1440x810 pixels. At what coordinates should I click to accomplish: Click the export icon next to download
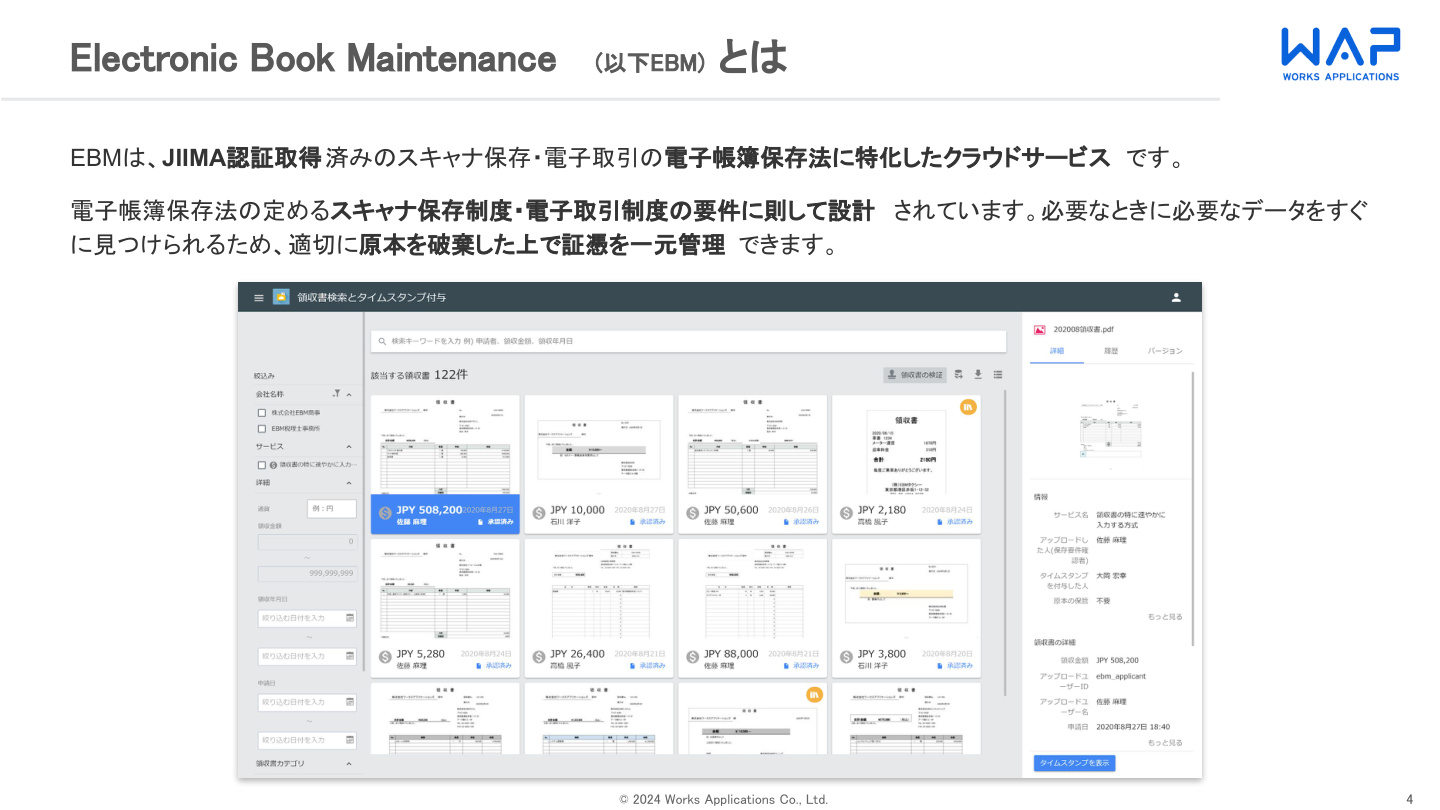pos(959,375)
